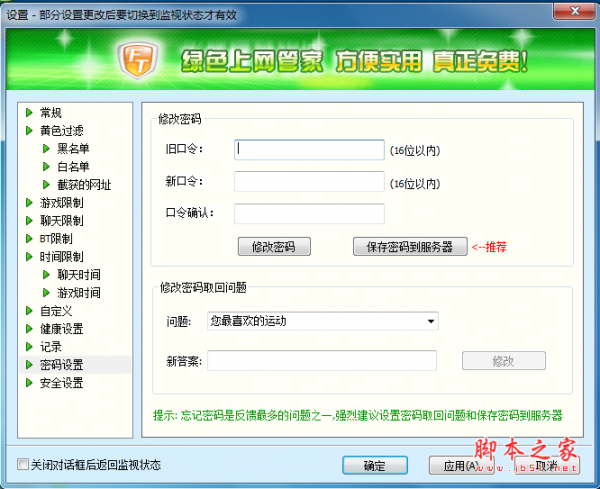
Task: Select 游戏时间 sub-item
Action: pyautogui.click(x=79, y=293)
